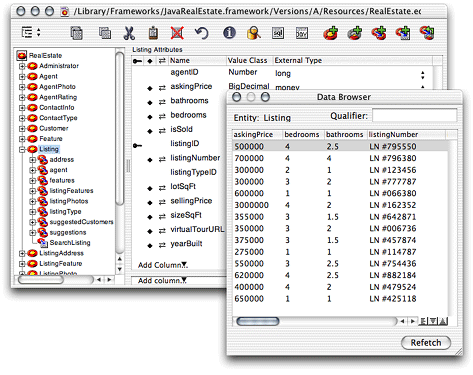Screen dimensions: 473x375
Task: Open the upper Add Column popup
Action: [x=163, y=265]
